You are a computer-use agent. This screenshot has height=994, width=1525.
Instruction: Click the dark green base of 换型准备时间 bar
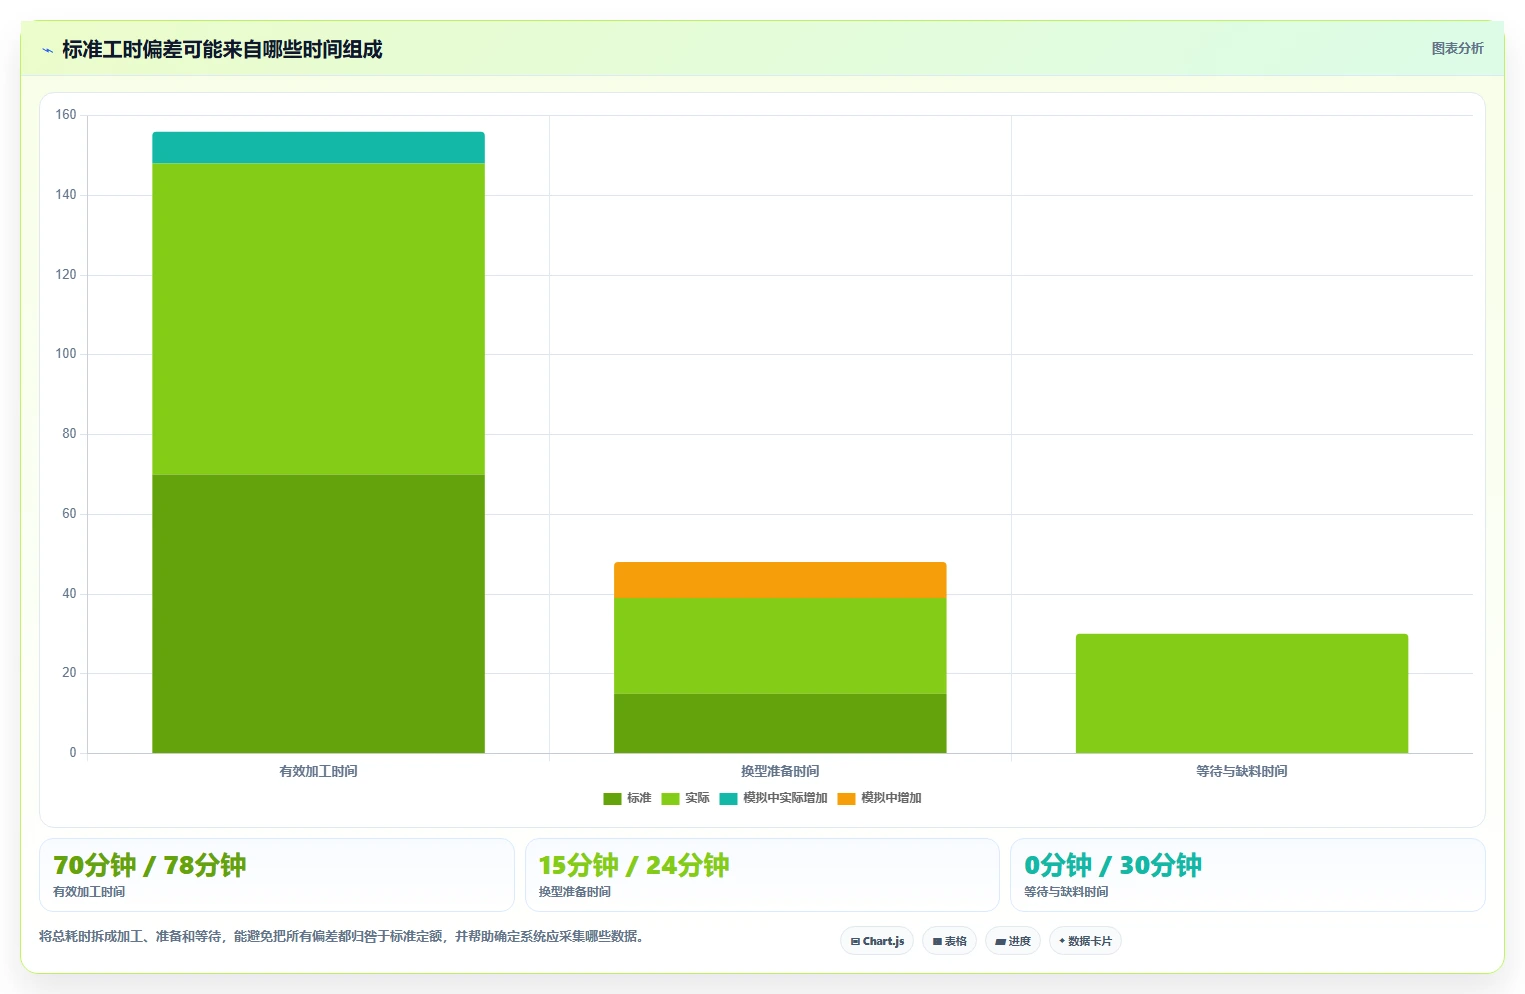point(780,723)
